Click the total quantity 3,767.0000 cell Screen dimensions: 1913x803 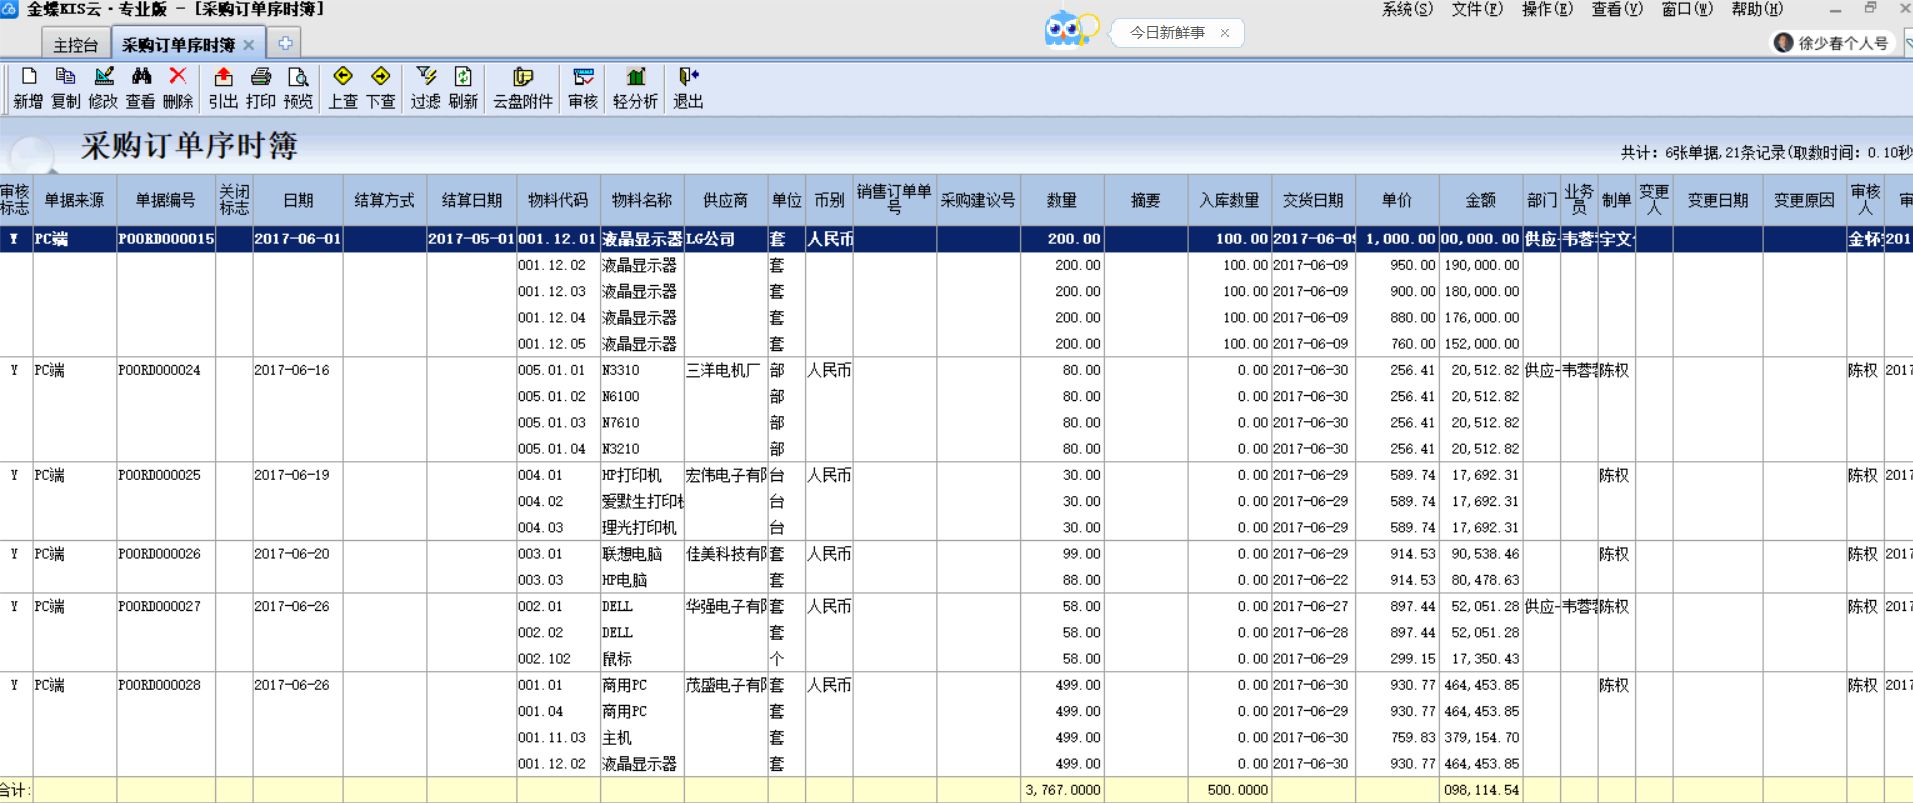[1062, 790]
